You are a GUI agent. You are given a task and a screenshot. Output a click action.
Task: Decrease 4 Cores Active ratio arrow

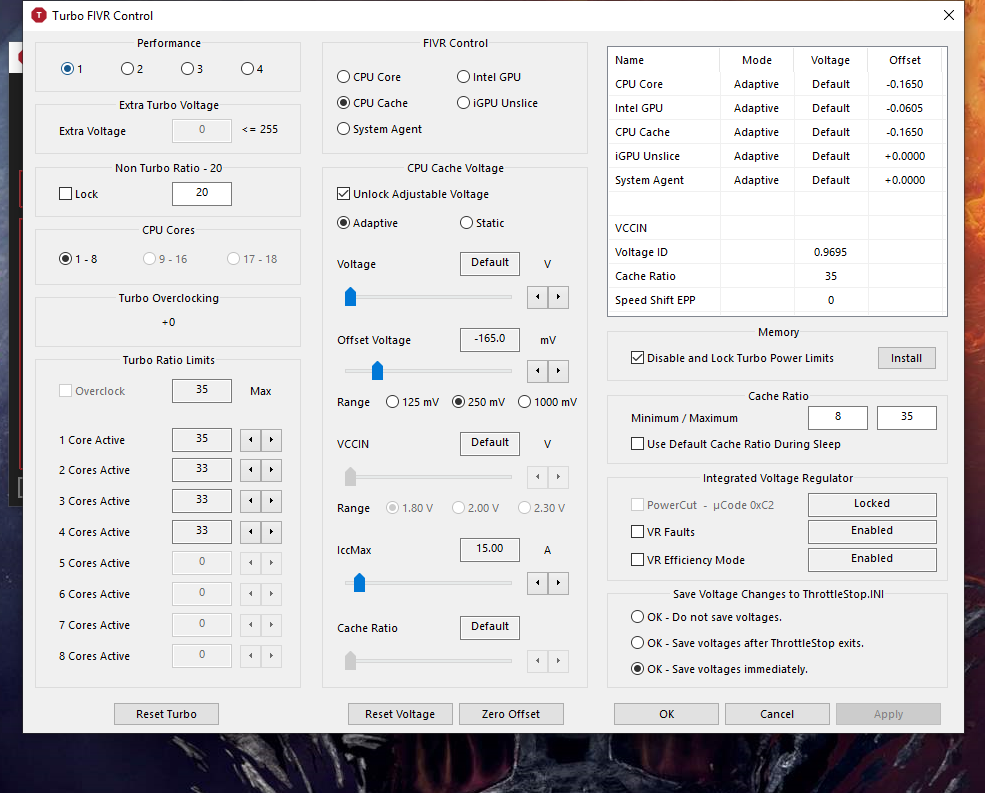[x=251, y=532]
